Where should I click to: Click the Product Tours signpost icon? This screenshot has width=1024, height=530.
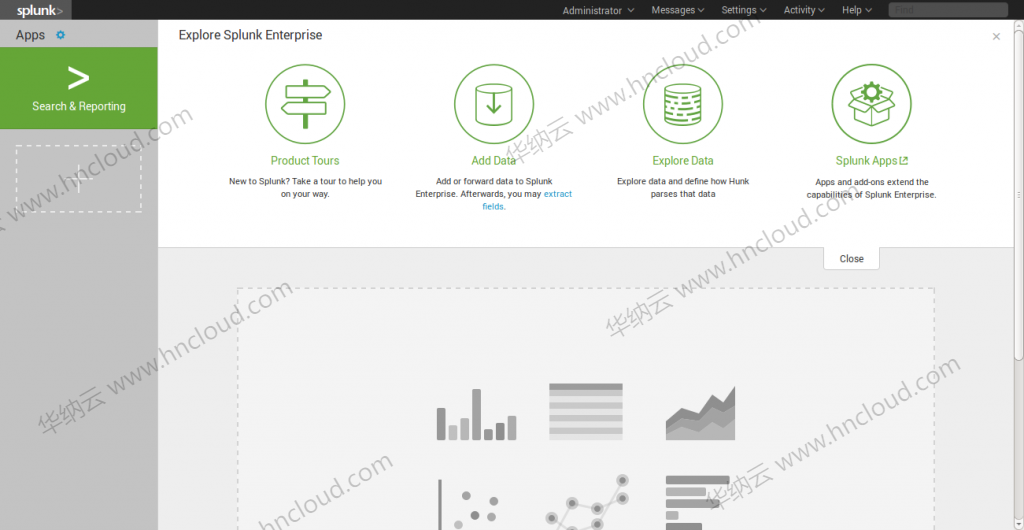coord(305,104)
